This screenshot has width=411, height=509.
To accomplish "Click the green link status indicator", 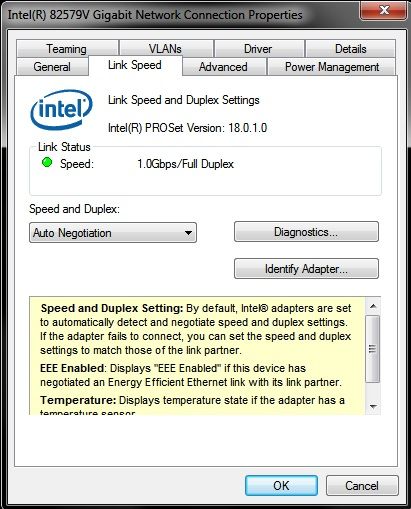I will pos(47,163).
